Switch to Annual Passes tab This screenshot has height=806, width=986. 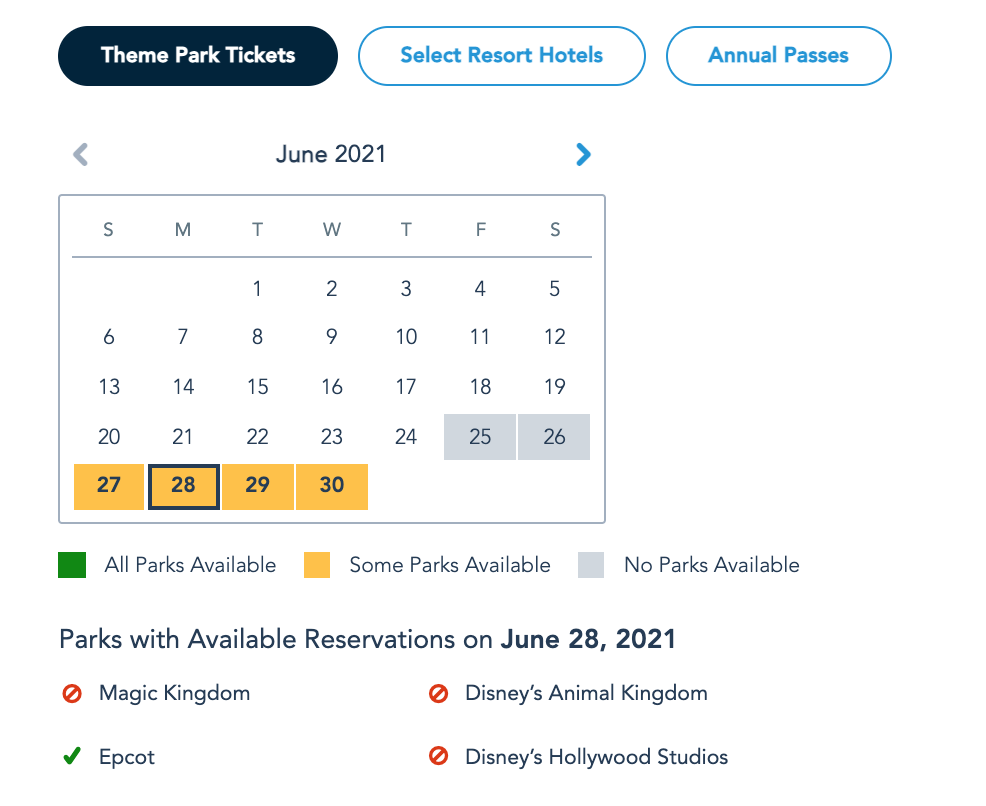click(778, 55)
